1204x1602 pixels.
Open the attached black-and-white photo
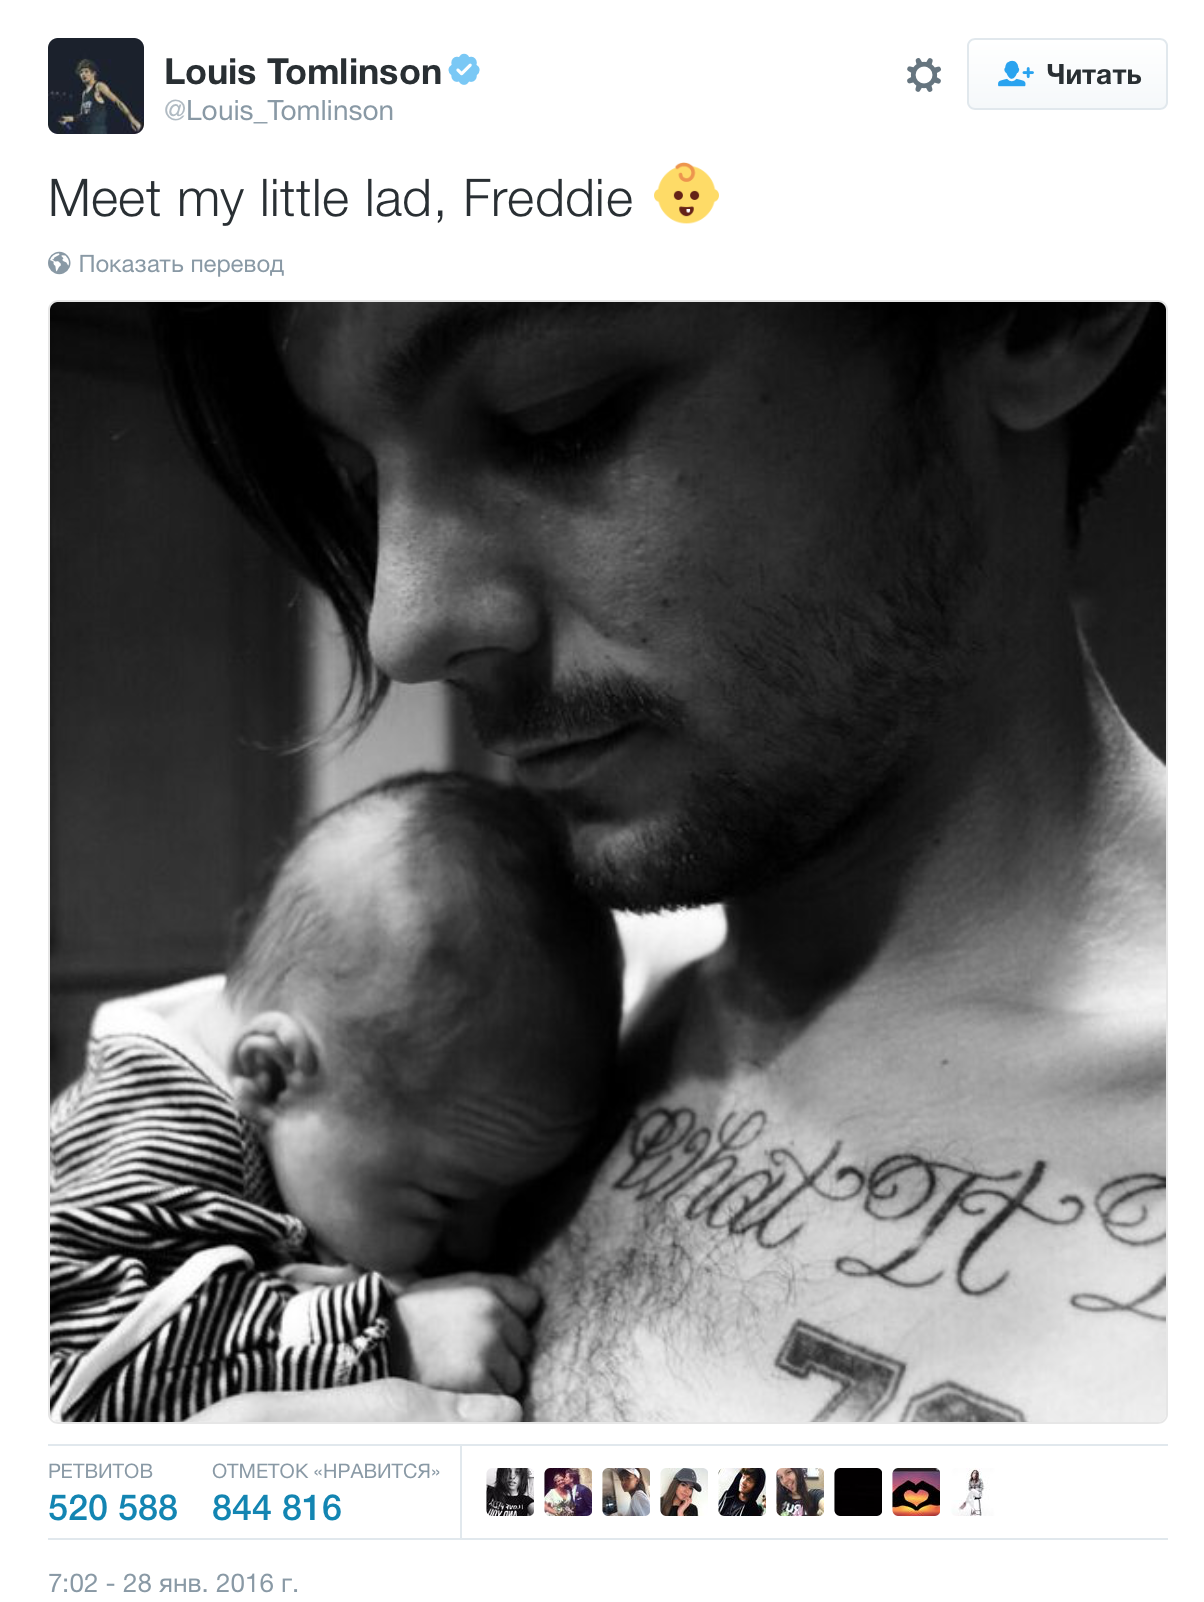click(x=608, y=862)
